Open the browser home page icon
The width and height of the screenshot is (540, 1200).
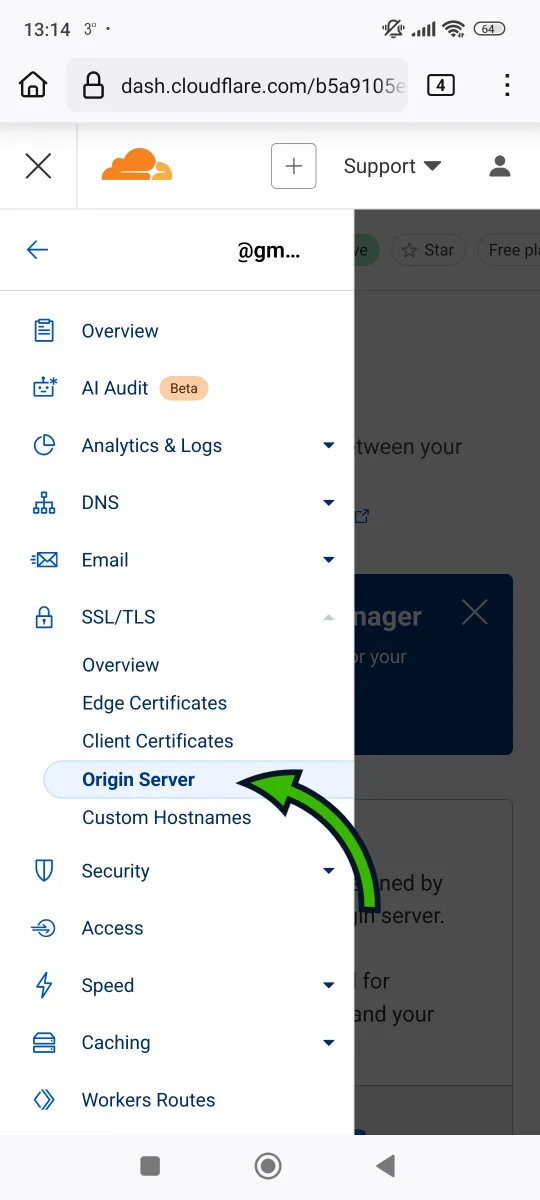tap(33, 85)
